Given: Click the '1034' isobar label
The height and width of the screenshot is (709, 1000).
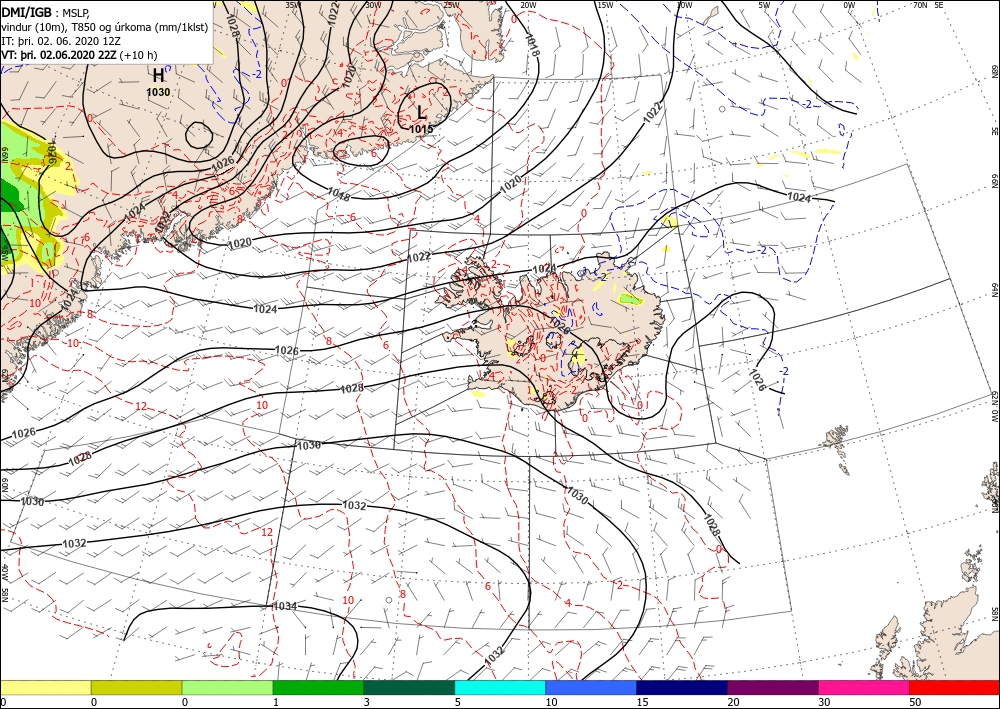Looking at the screenshot, I should tap(284, 606).
